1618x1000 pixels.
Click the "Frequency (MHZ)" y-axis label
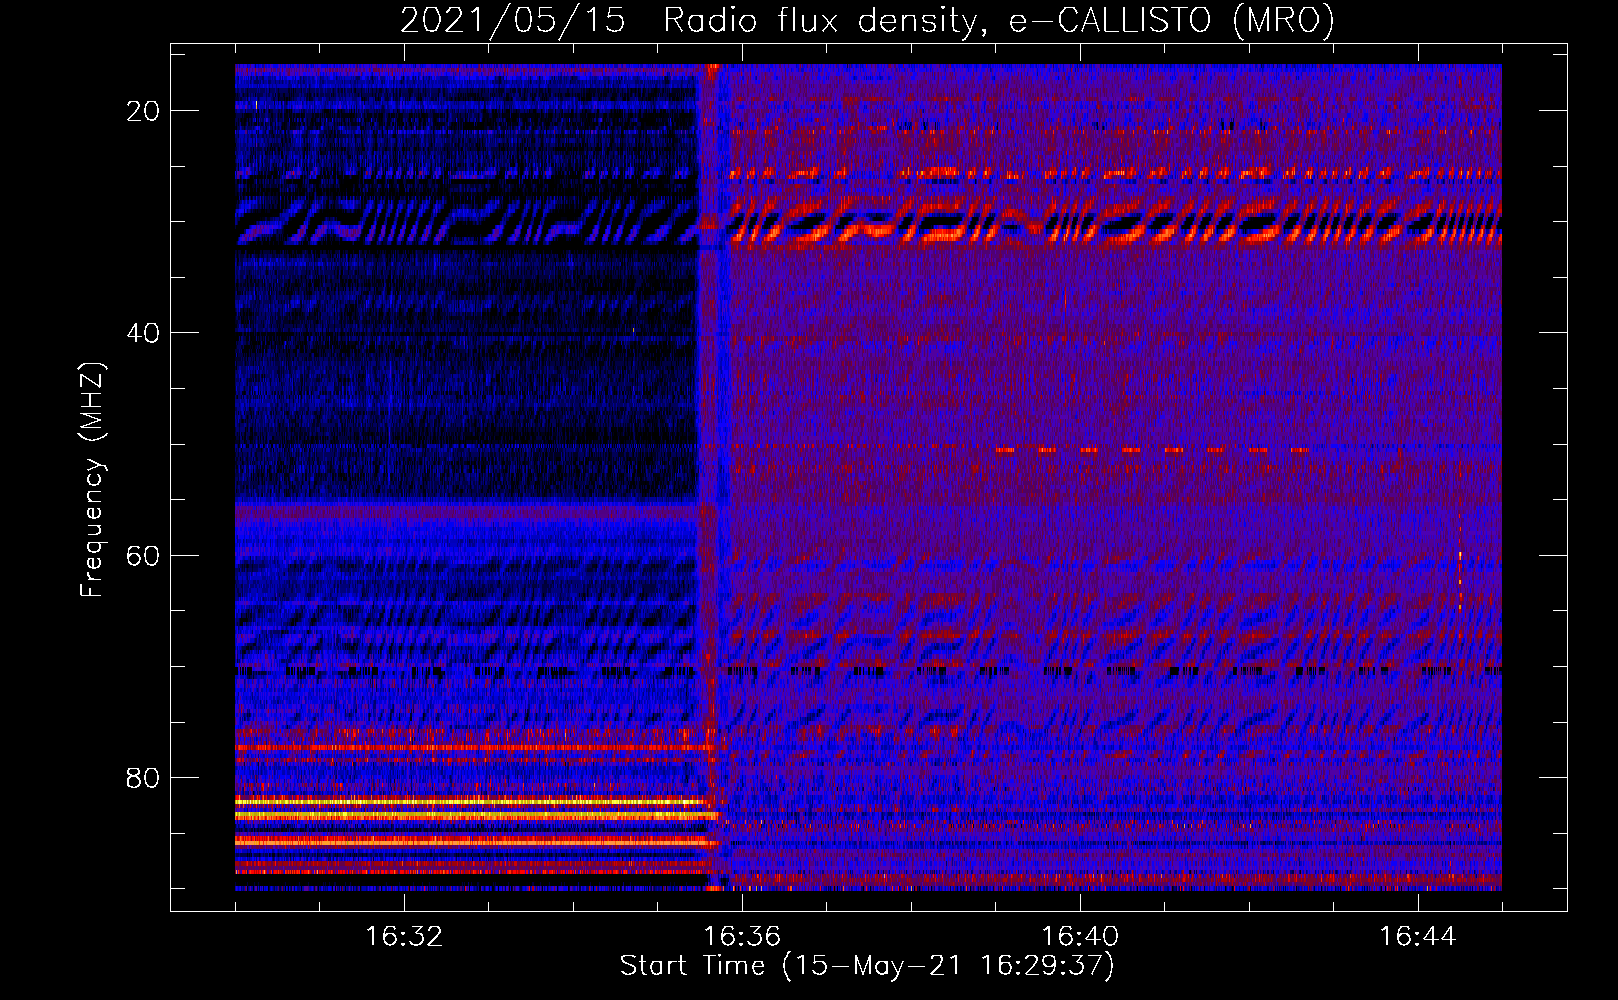(x=92, y=480)
